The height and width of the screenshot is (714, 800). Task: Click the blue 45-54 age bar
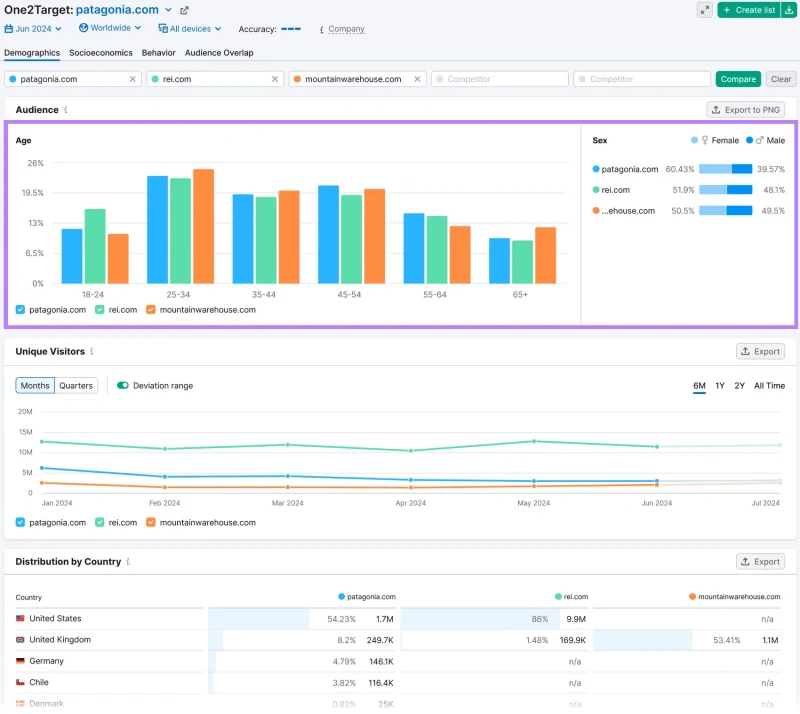328,235
